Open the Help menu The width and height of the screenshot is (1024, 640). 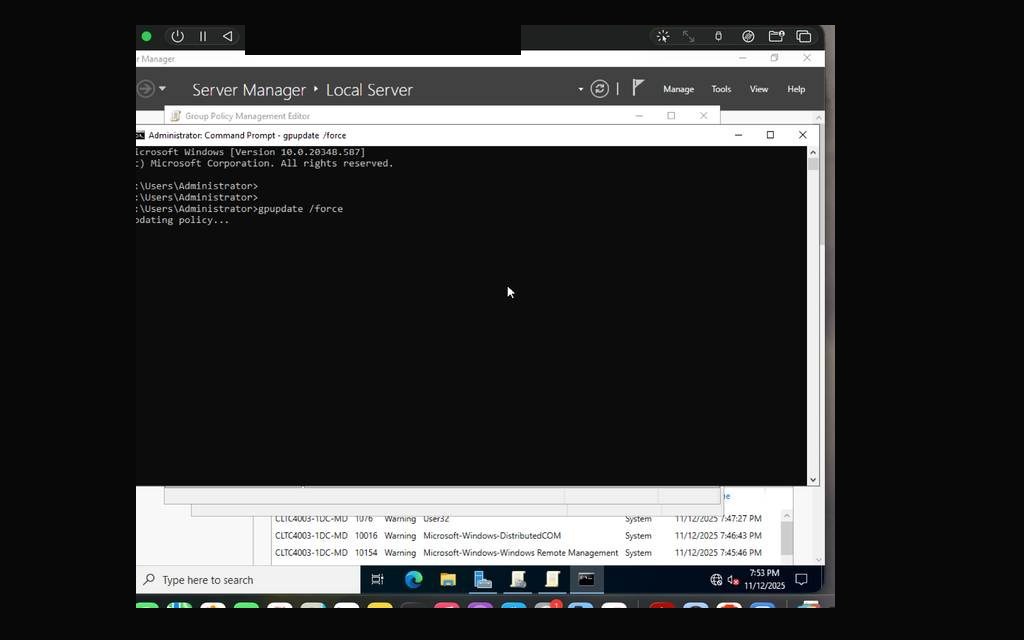pyautogui.click(x=796, y=89)
